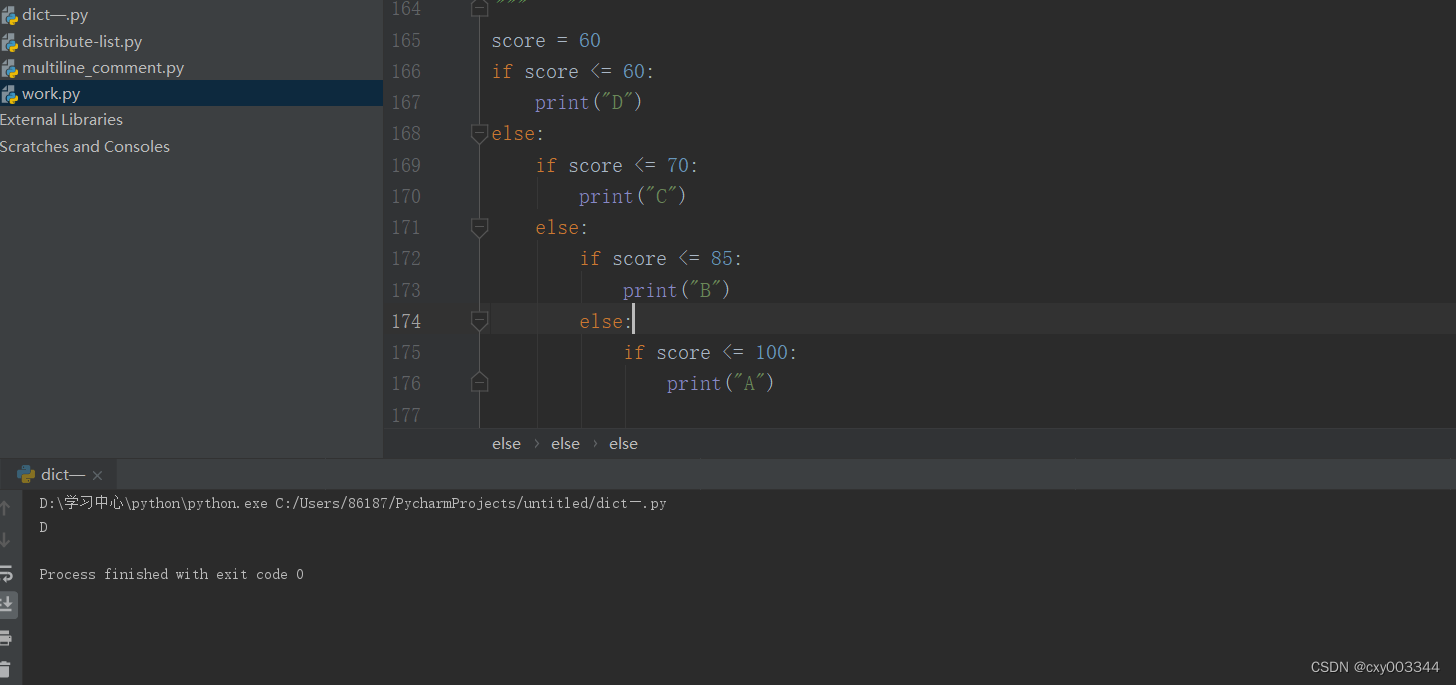Click the dict一.py path link in console

click(471, 504)
